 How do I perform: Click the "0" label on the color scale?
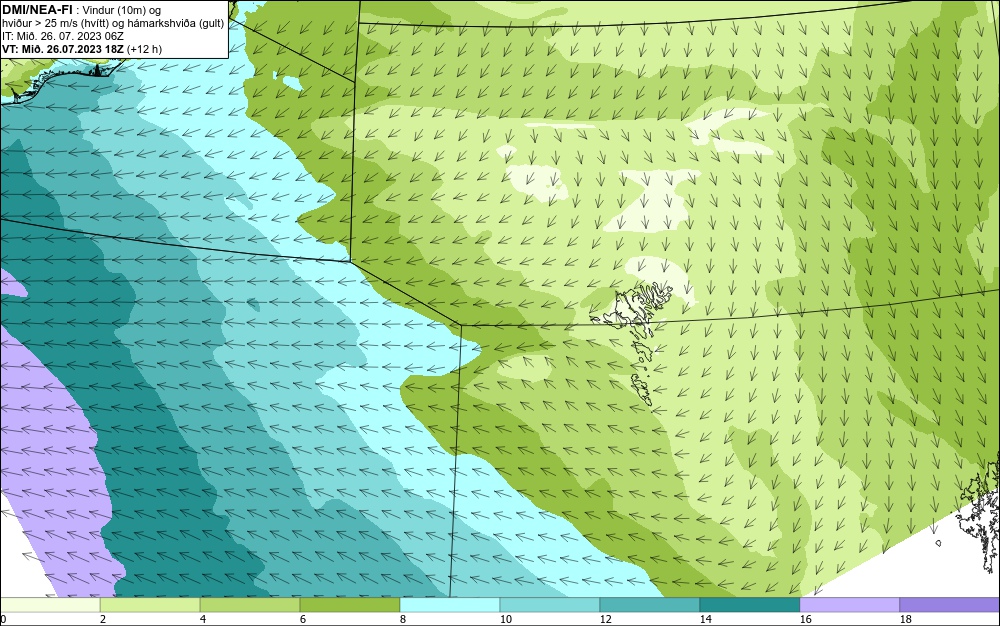[3, 619]
